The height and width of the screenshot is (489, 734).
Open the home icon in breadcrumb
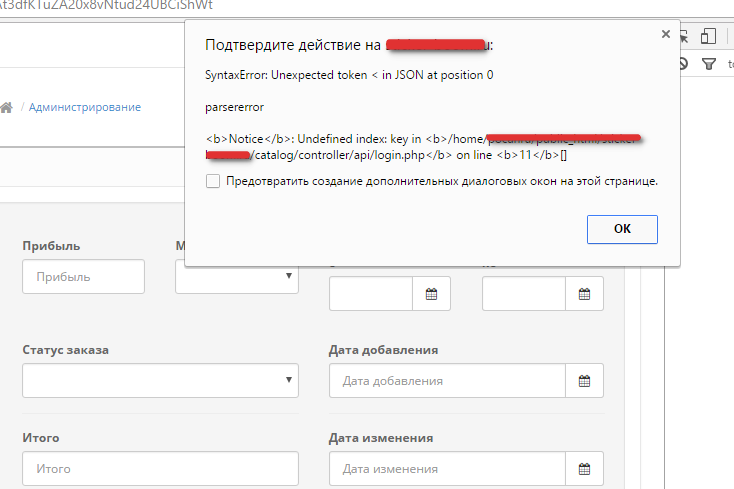coord(7,107)
